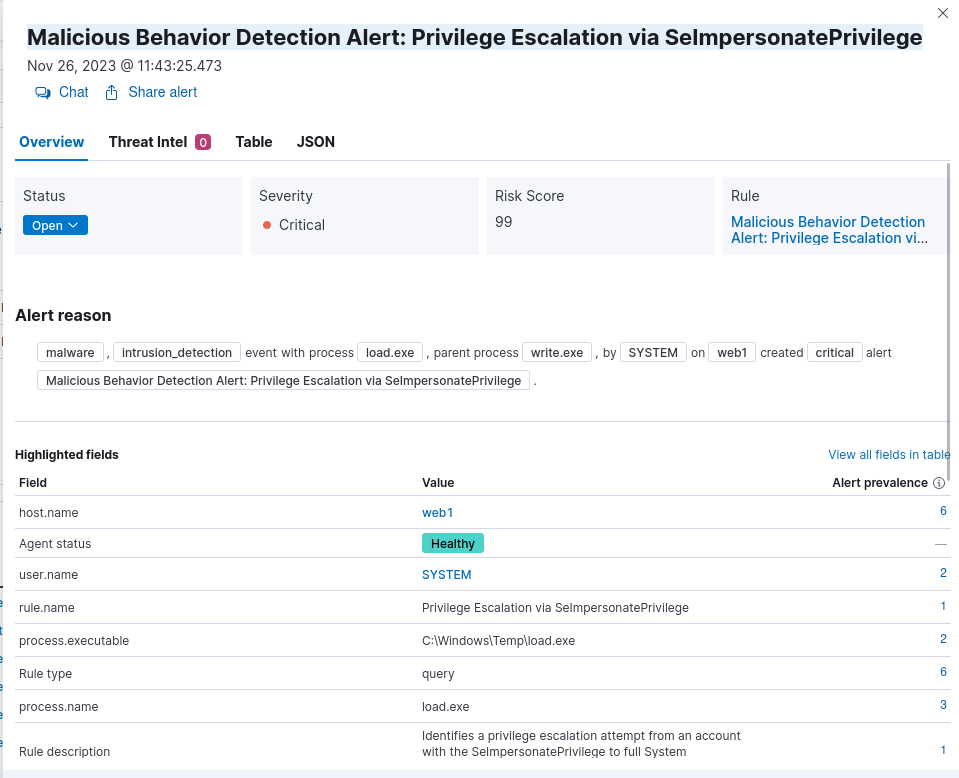Screen dimensions: 959x778
Task: Click the Chat speech bubble icon
Action: (43, 92)
